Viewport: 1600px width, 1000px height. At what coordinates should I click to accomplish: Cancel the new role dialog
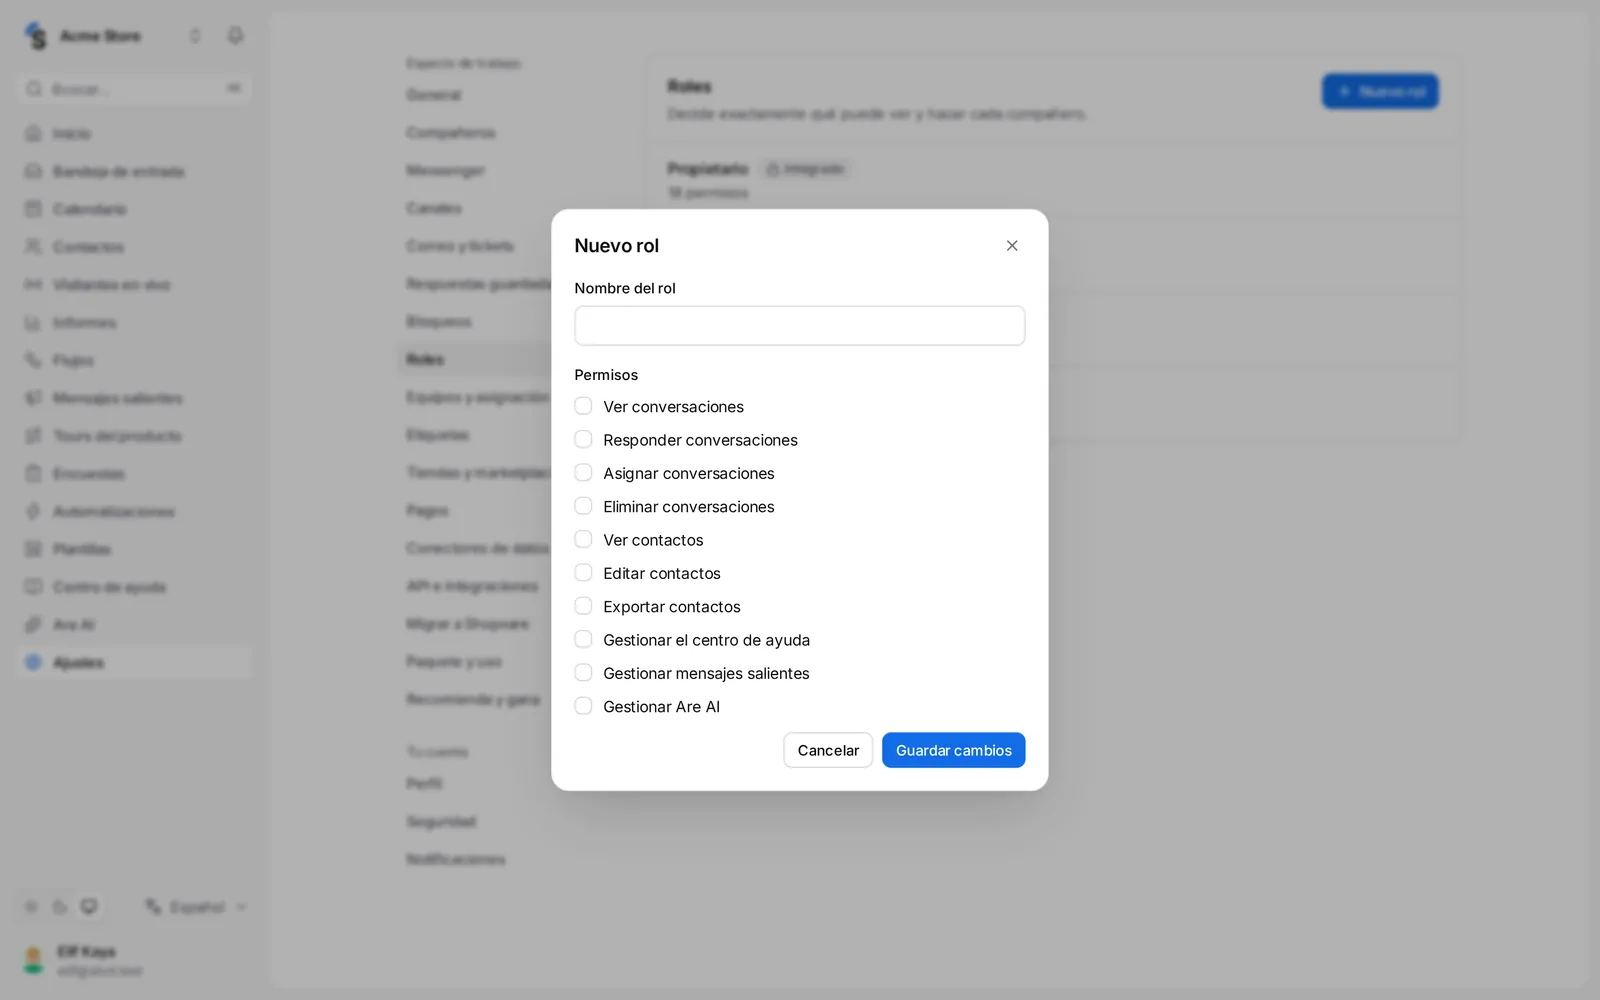point(828,750)
